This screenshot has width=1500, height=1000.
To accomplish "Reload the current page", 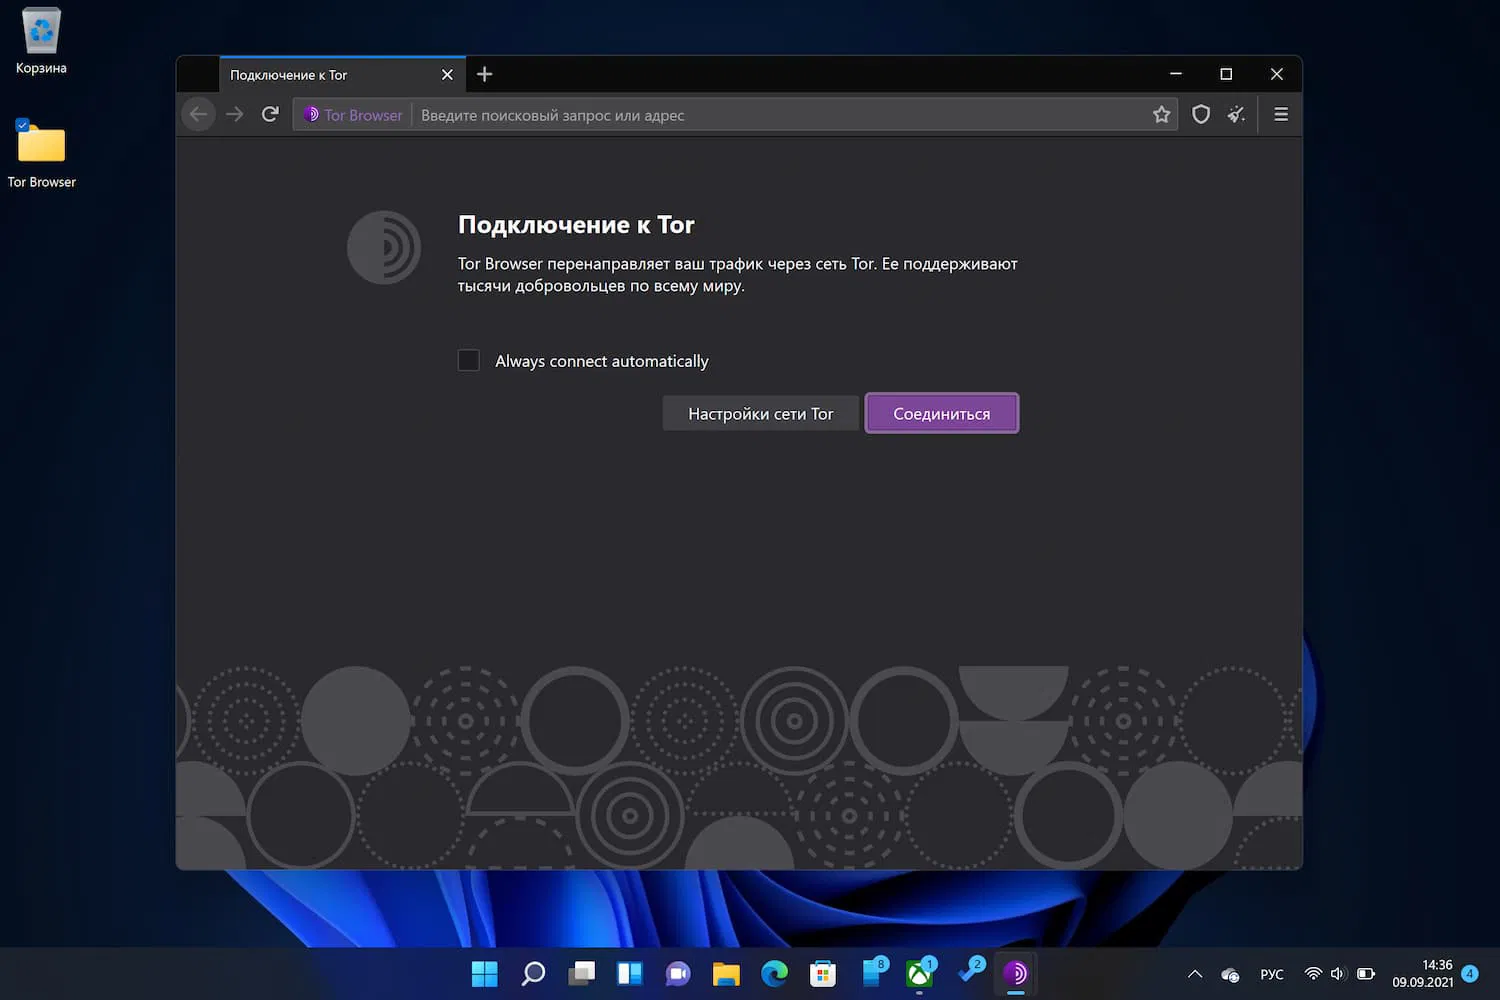I will tap(270, 115).
